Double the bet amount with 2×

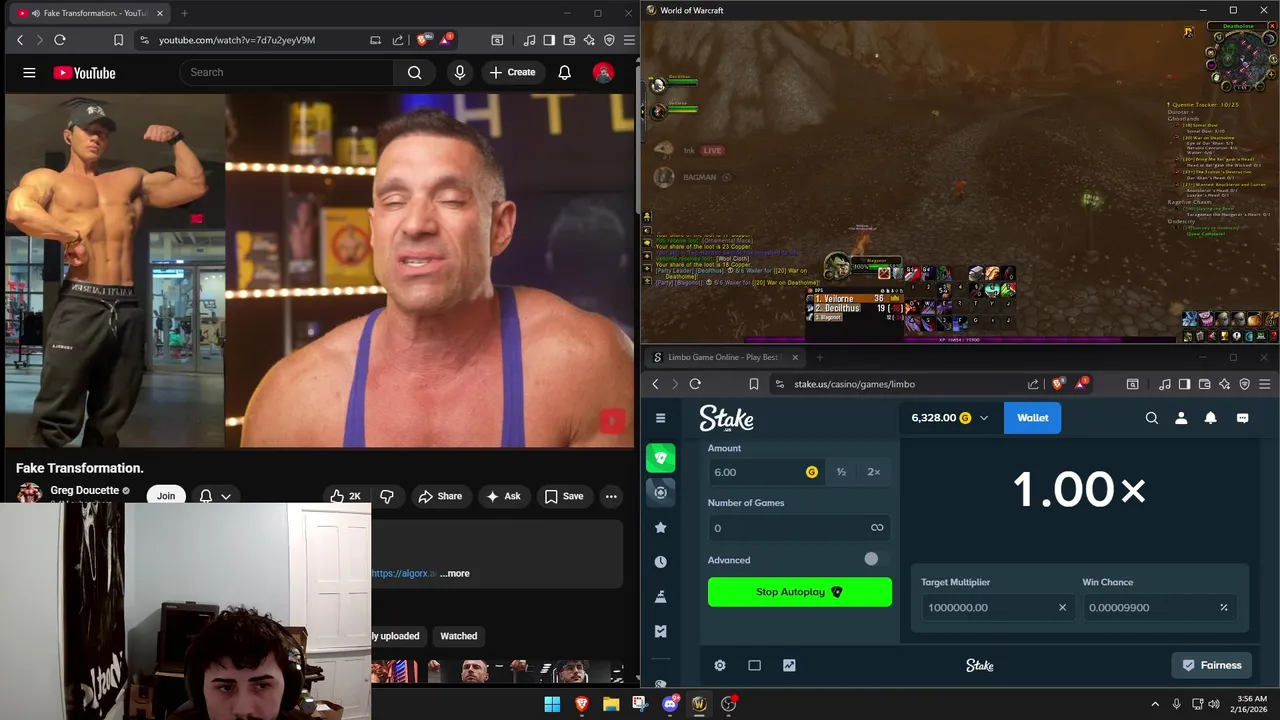click(874, 472)
